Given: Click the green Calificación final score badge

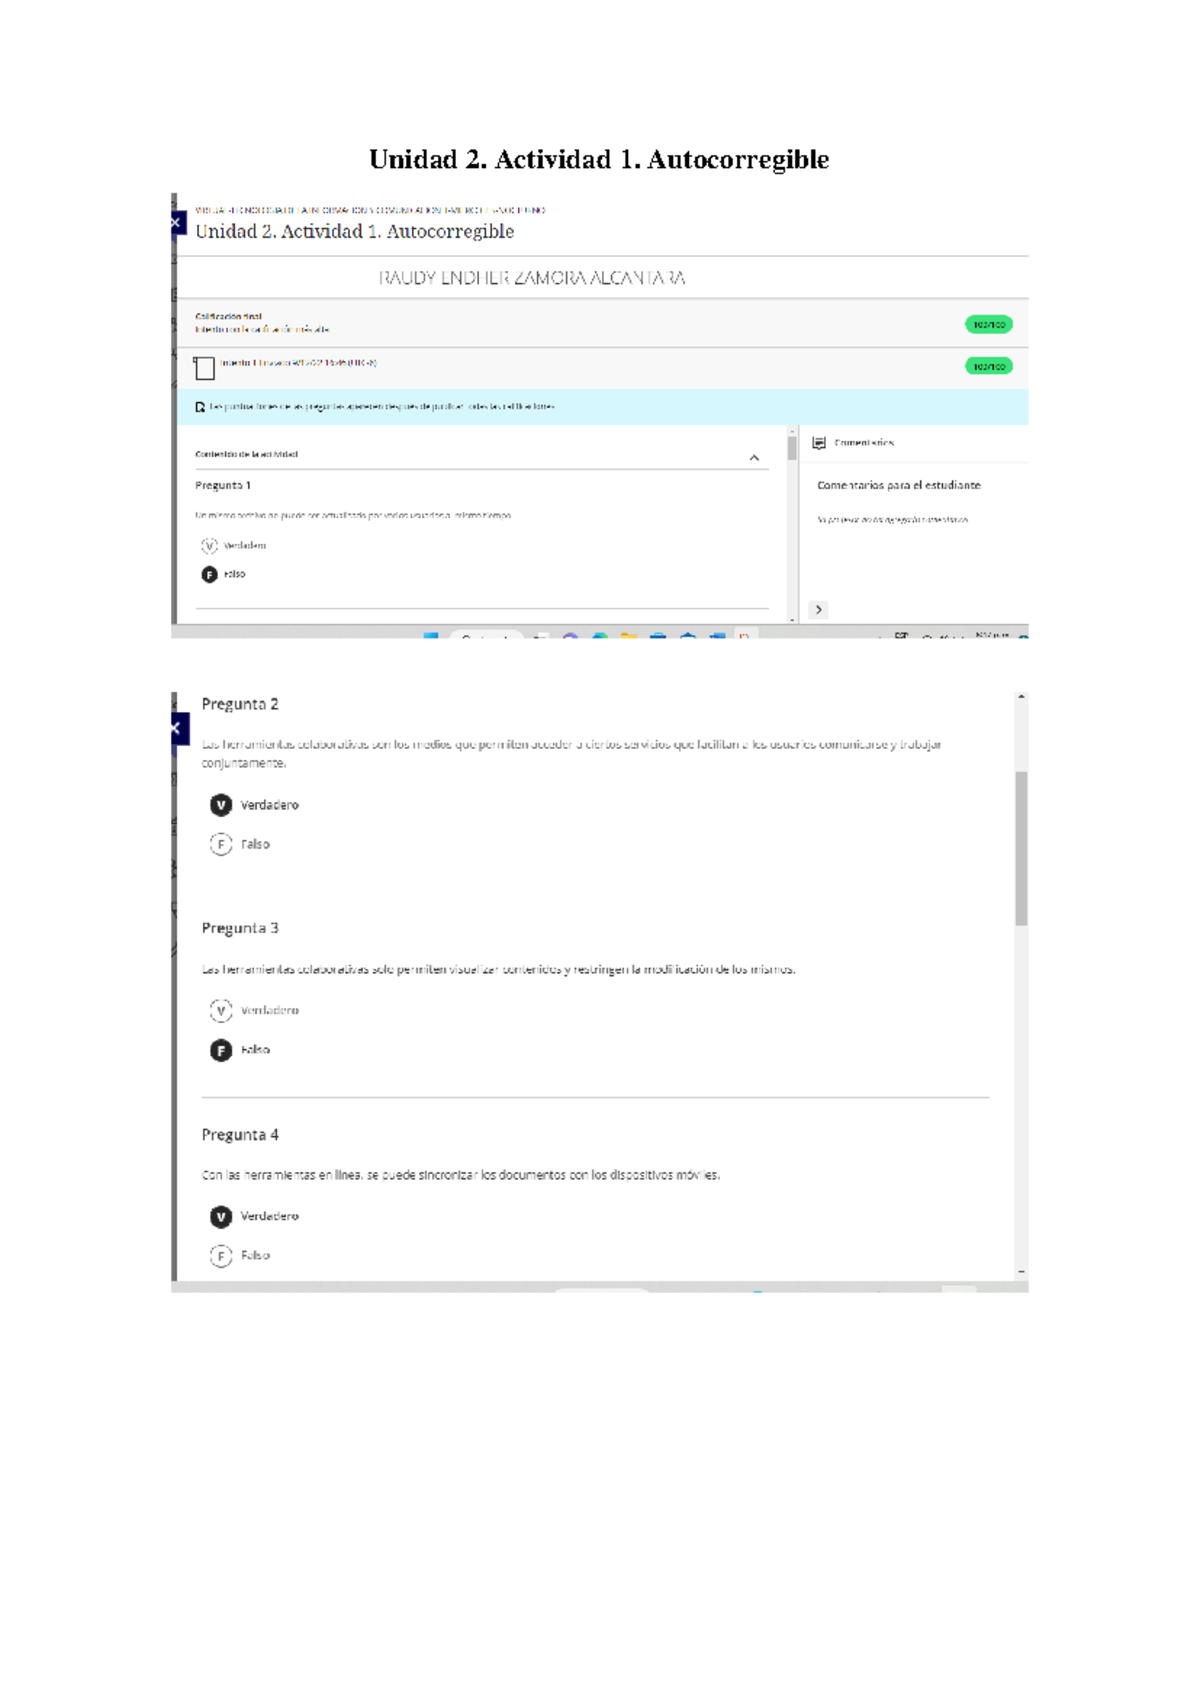Looking at the screenshot, I should point(988,325).
